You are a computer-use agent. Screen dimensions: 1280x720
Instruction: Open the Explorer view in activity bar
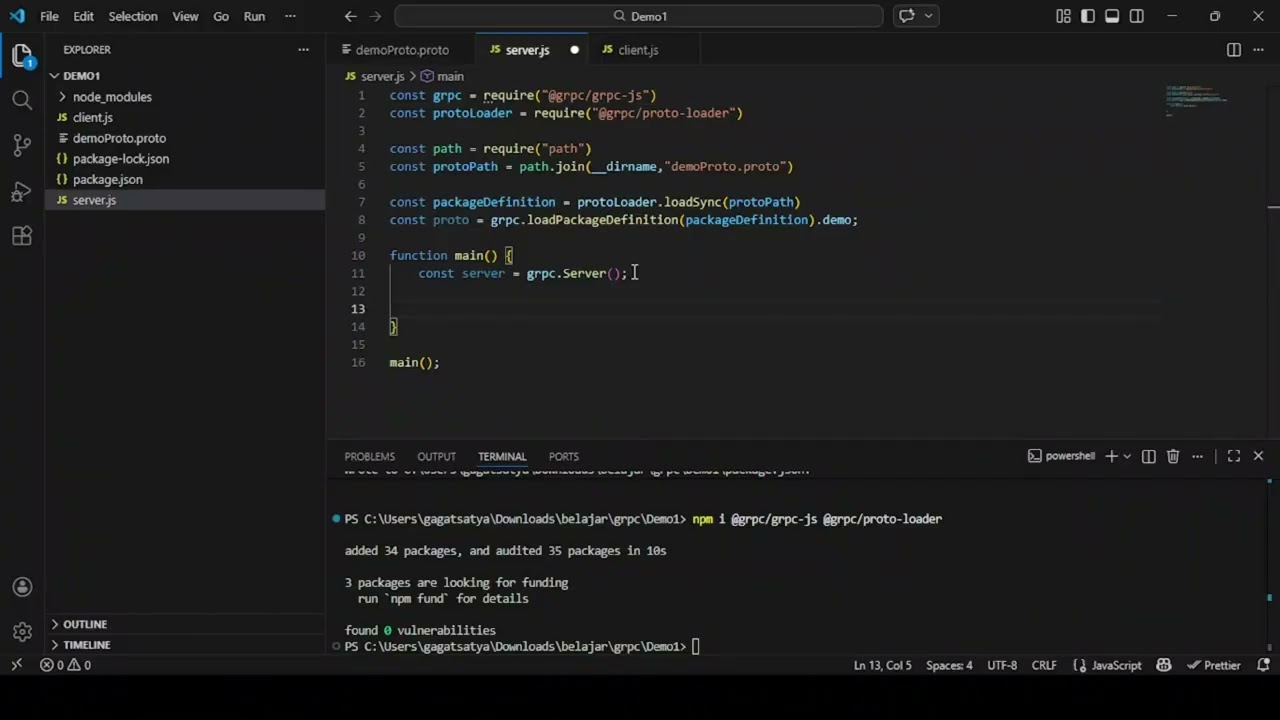pyautogui.click(x=22, y=55)
